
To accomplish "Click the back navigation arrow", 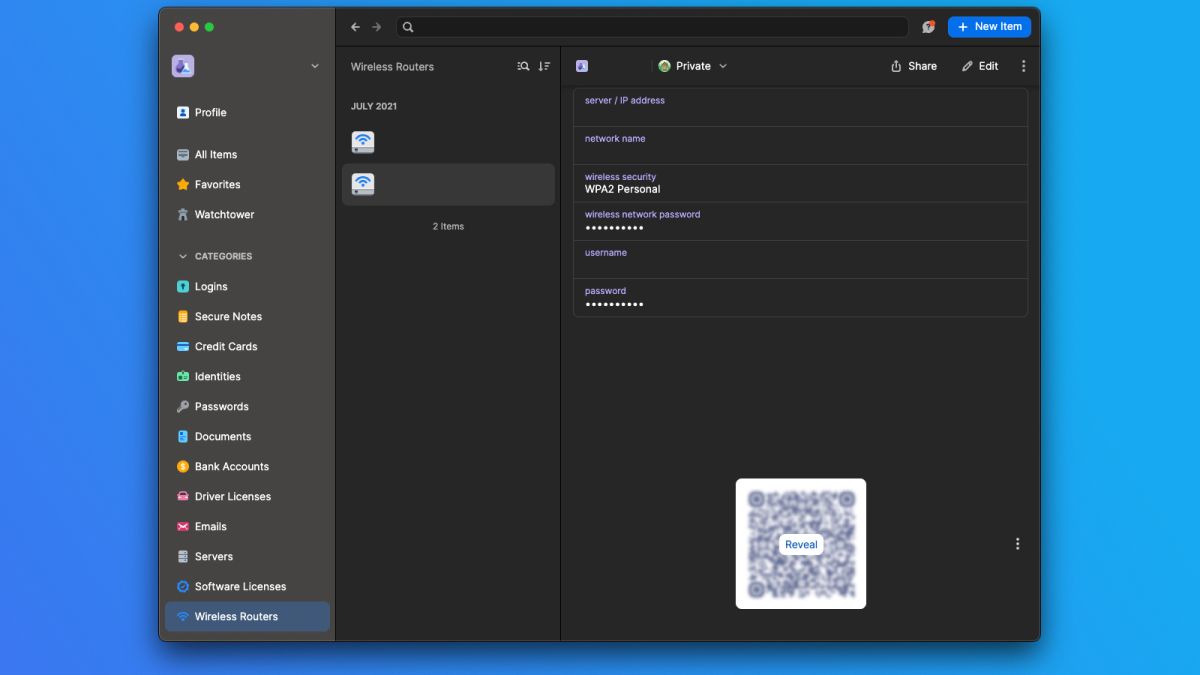I will click(x=355, y=27).
